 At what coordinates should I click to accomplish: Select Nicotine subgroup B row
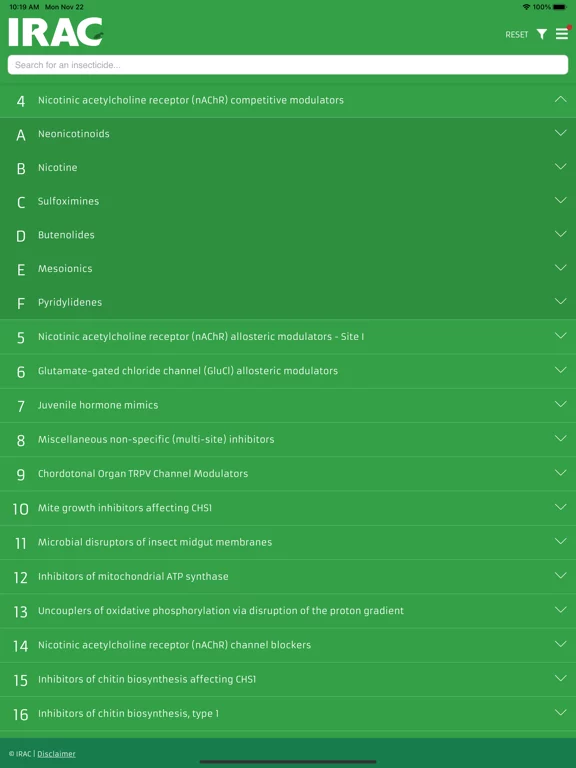tap(288, 168)
